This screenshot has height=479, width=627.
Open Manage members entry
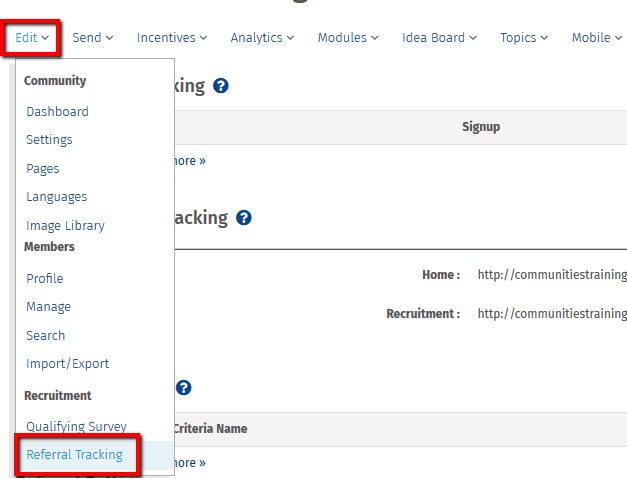(48, 307)
